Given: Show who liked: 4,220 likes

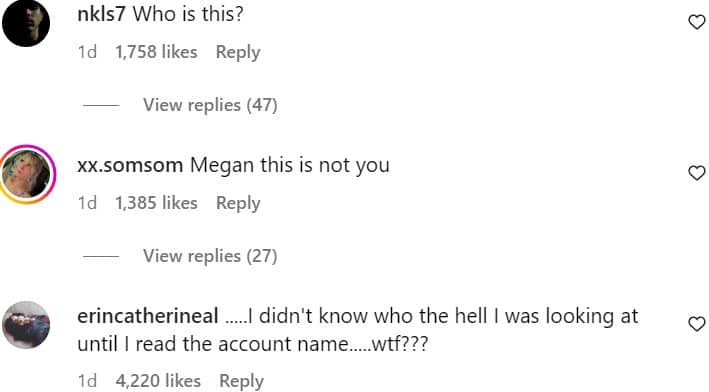Looking at the screenshot, I should click(x=158, y=381).
